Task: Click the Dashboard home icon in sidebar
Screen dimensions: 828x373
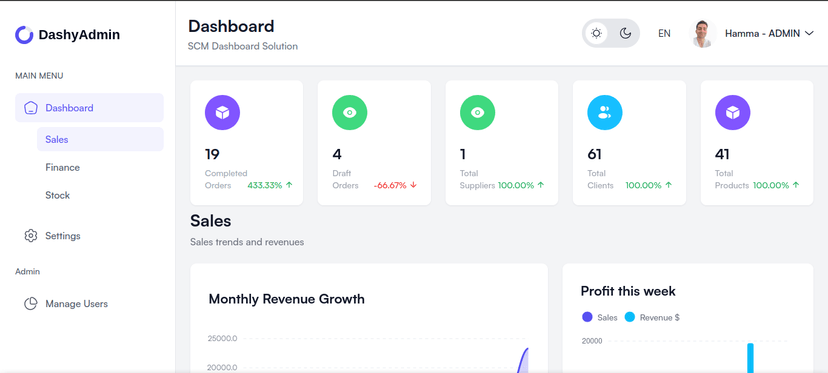Action: pos(31,108)
